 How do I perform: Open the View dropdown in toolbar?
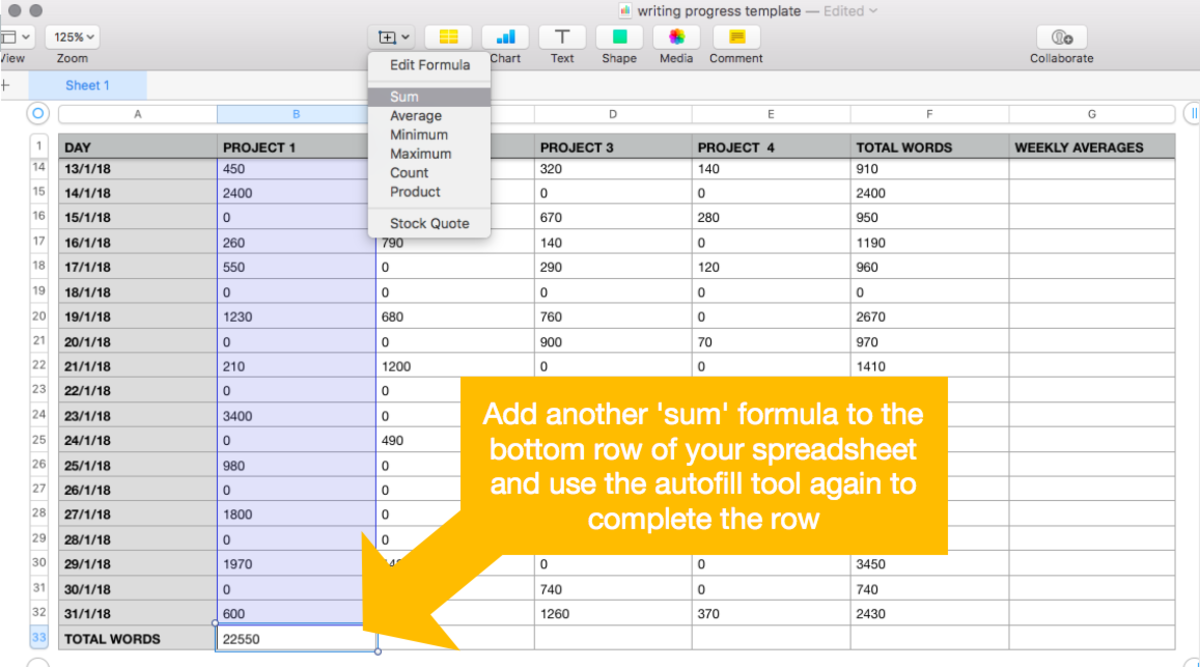click(14, 37)
